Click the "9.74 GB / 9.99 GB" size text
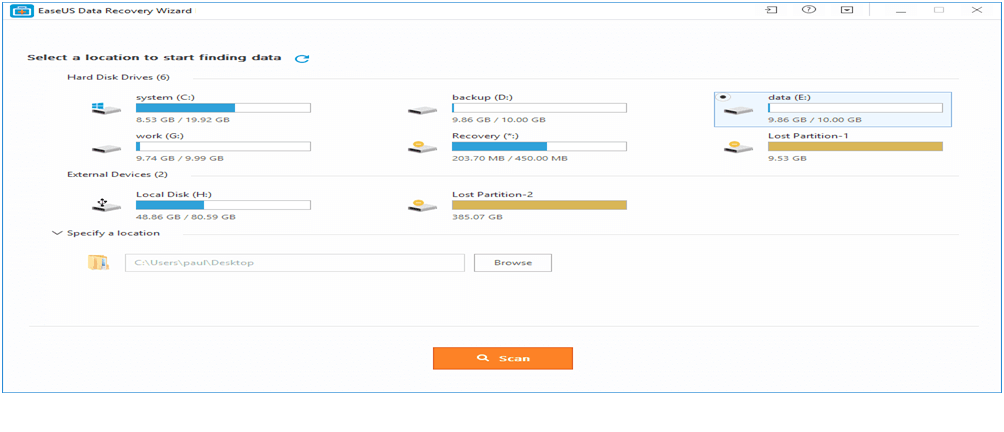The width and height of the screenshot is (1004, 432). pos(180,158)
